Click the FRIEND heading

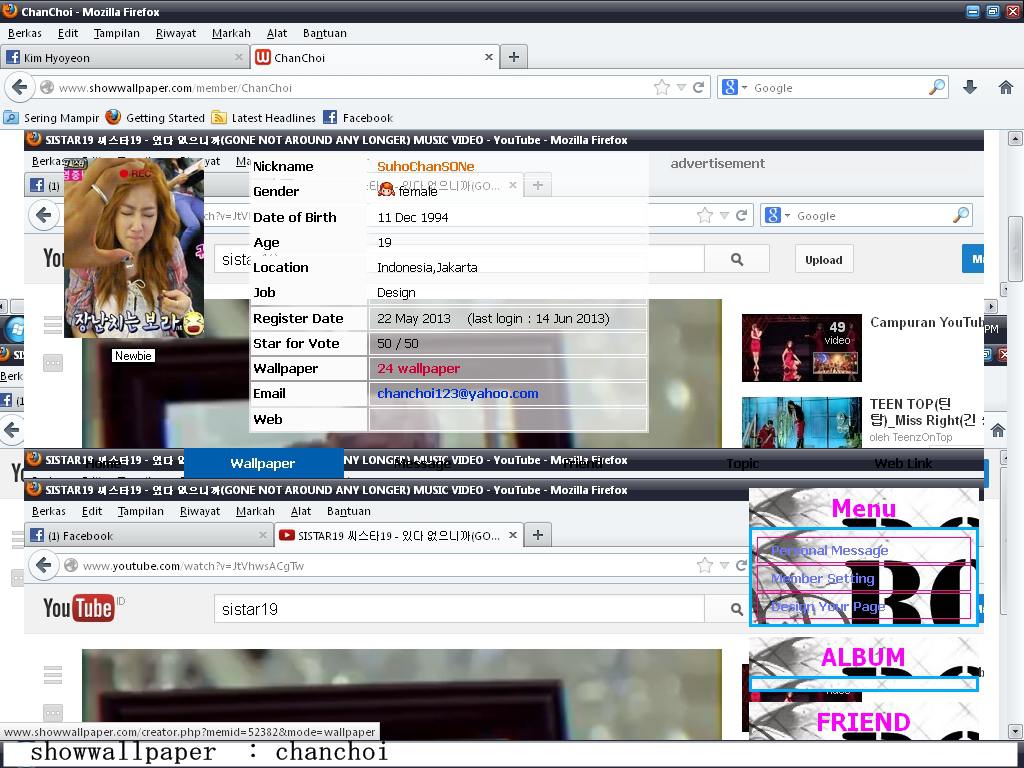863,722
